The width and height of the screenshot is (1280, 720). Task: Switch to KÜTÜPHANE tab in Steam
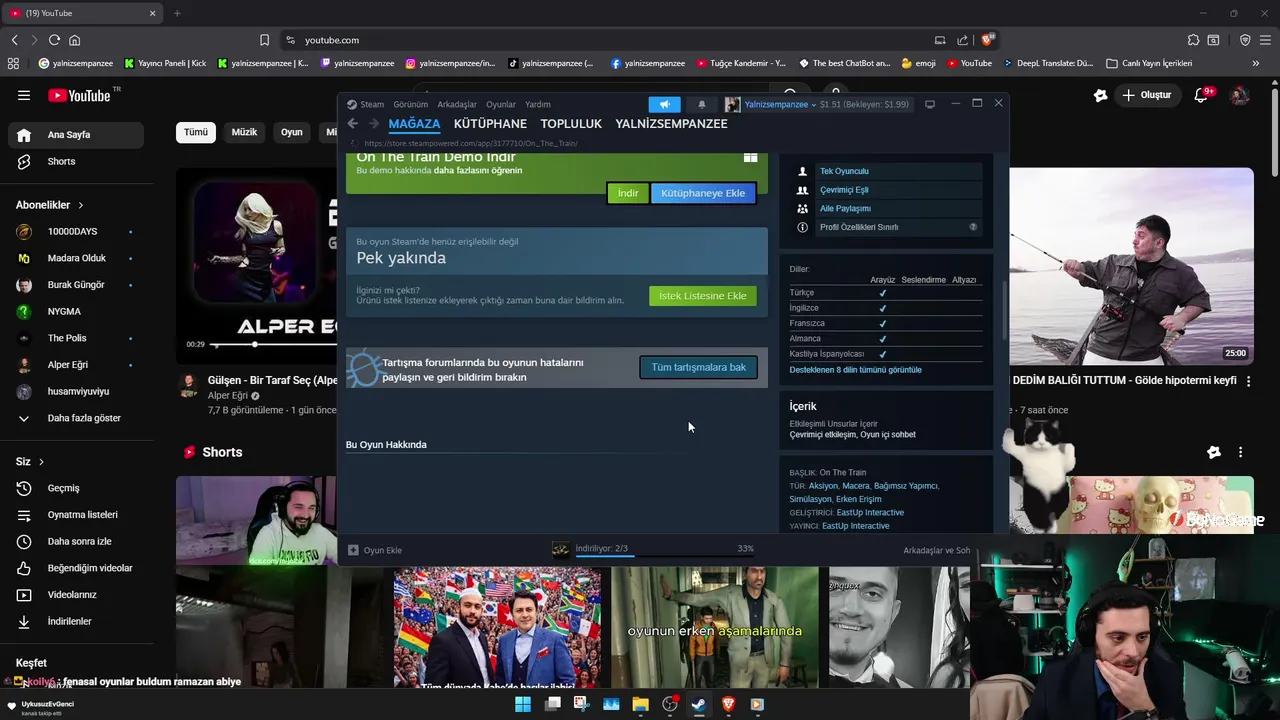pyautogui.click(x=490, y=124)
